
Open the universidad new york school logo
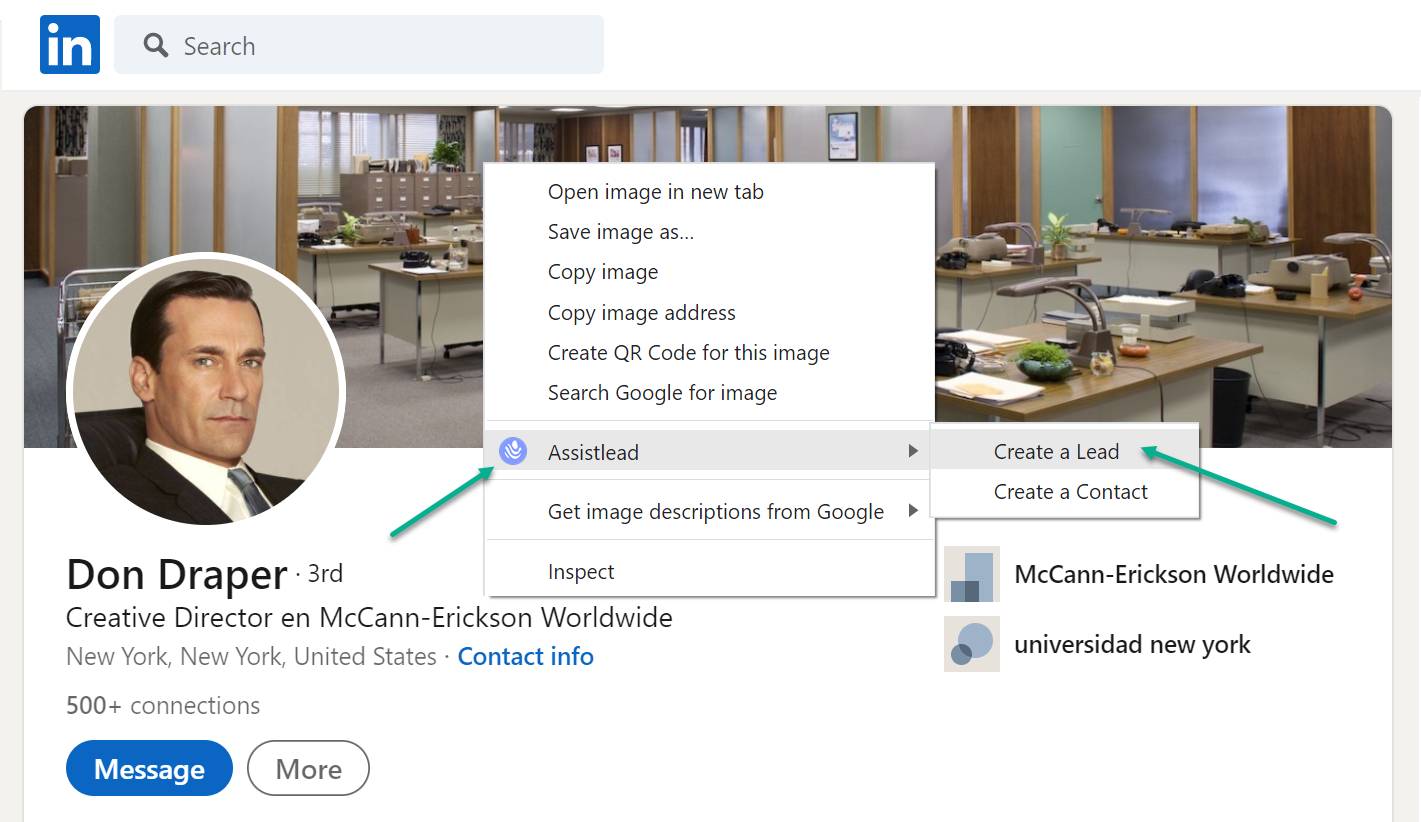click(971, 644)
